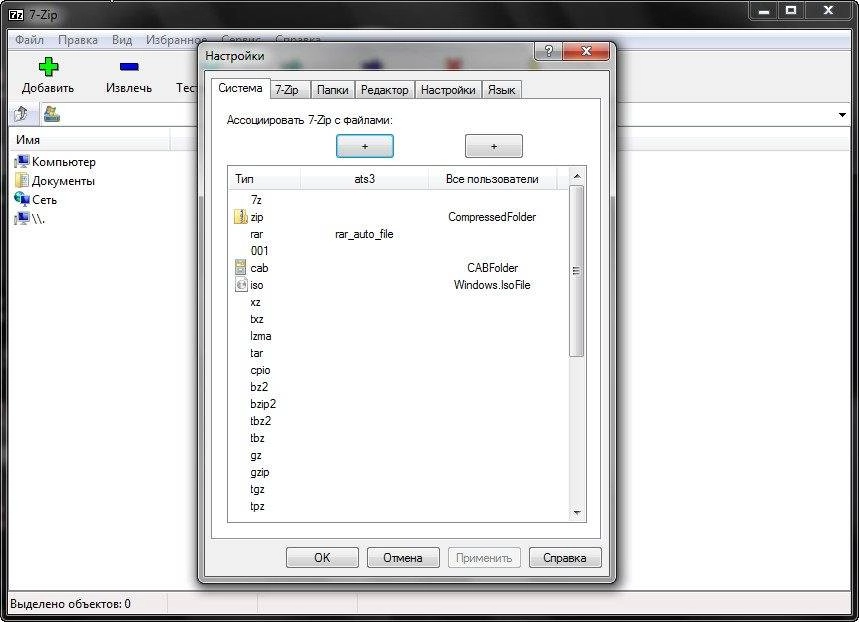
Task: Select the lzma file type row
Action: [399, 336]
